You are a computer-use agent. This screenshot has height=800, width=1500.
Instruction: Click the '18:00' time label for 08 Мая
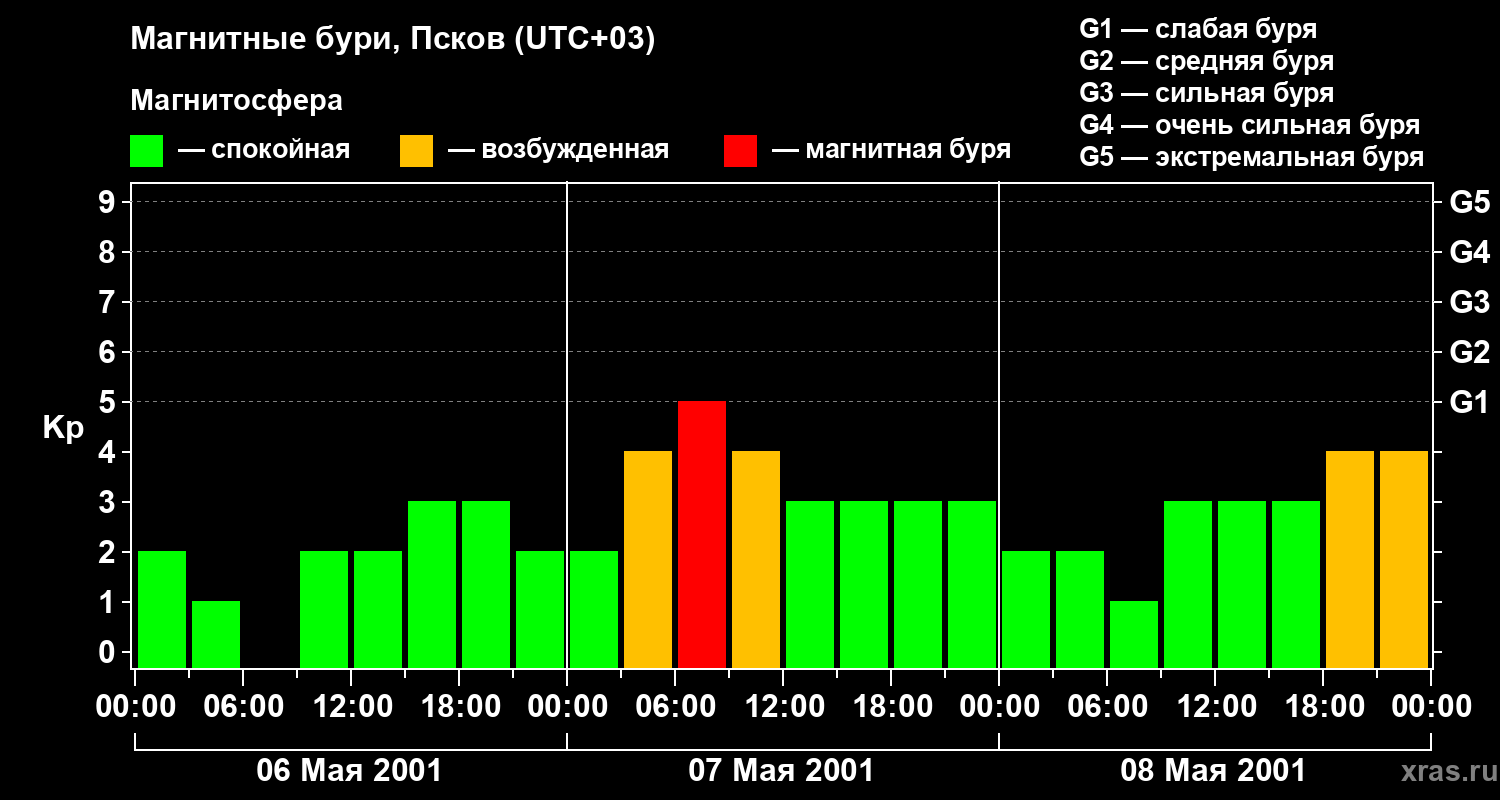[1323, 707]
